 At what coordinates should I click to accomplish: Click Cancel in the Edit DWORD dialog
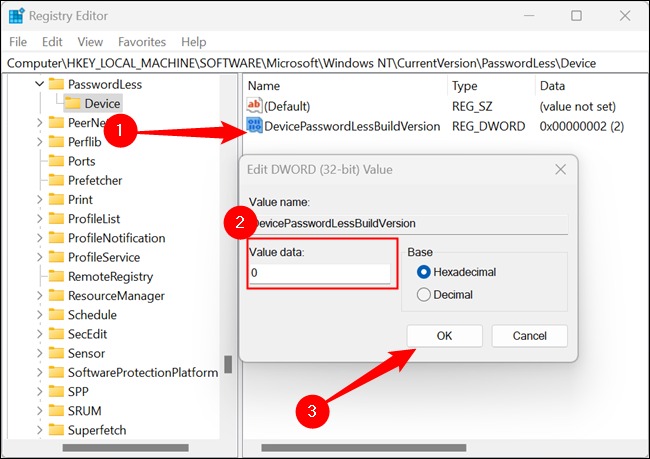[x=529, y=336]
